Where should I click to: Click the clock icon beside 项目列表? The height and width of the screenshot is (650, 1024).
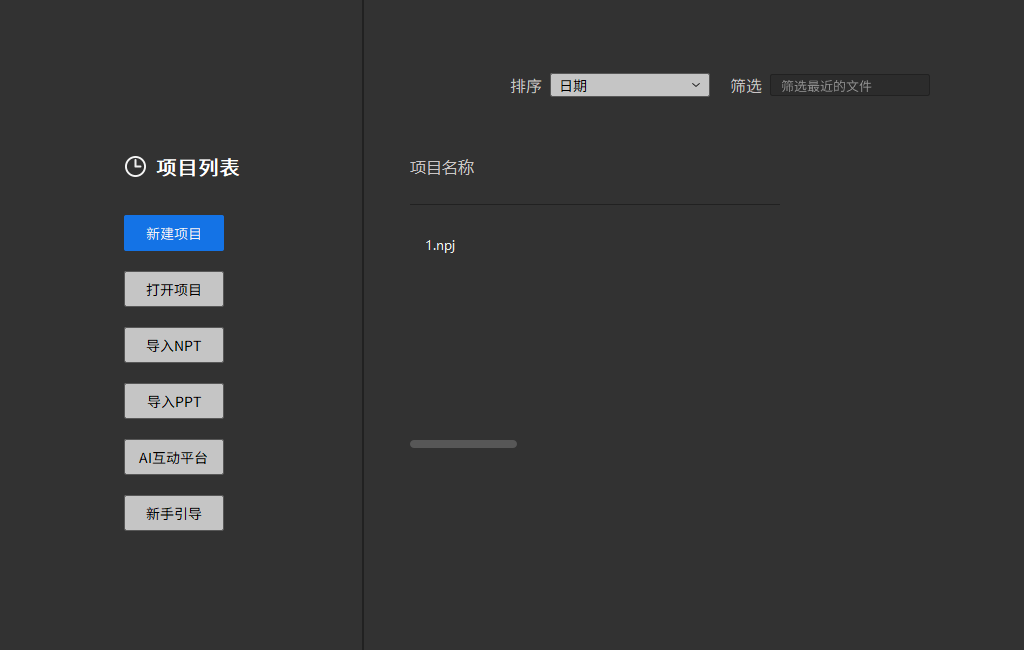click(x=135, y=167)
